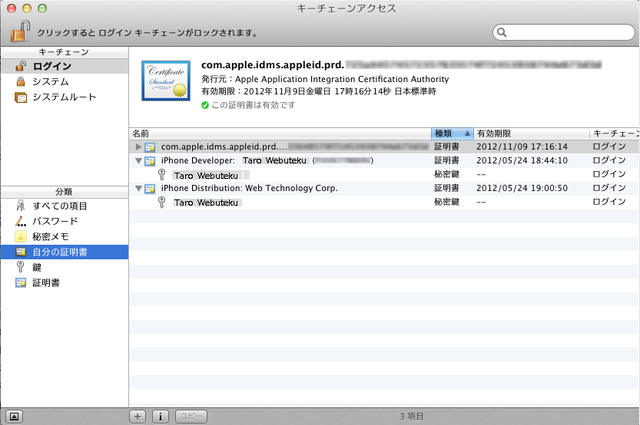Image resolution: width=640 pixels, height=425 pixels.
Task: Expand the com.apple.idms.appleid.prd row
Action: (x=138, y=147)
